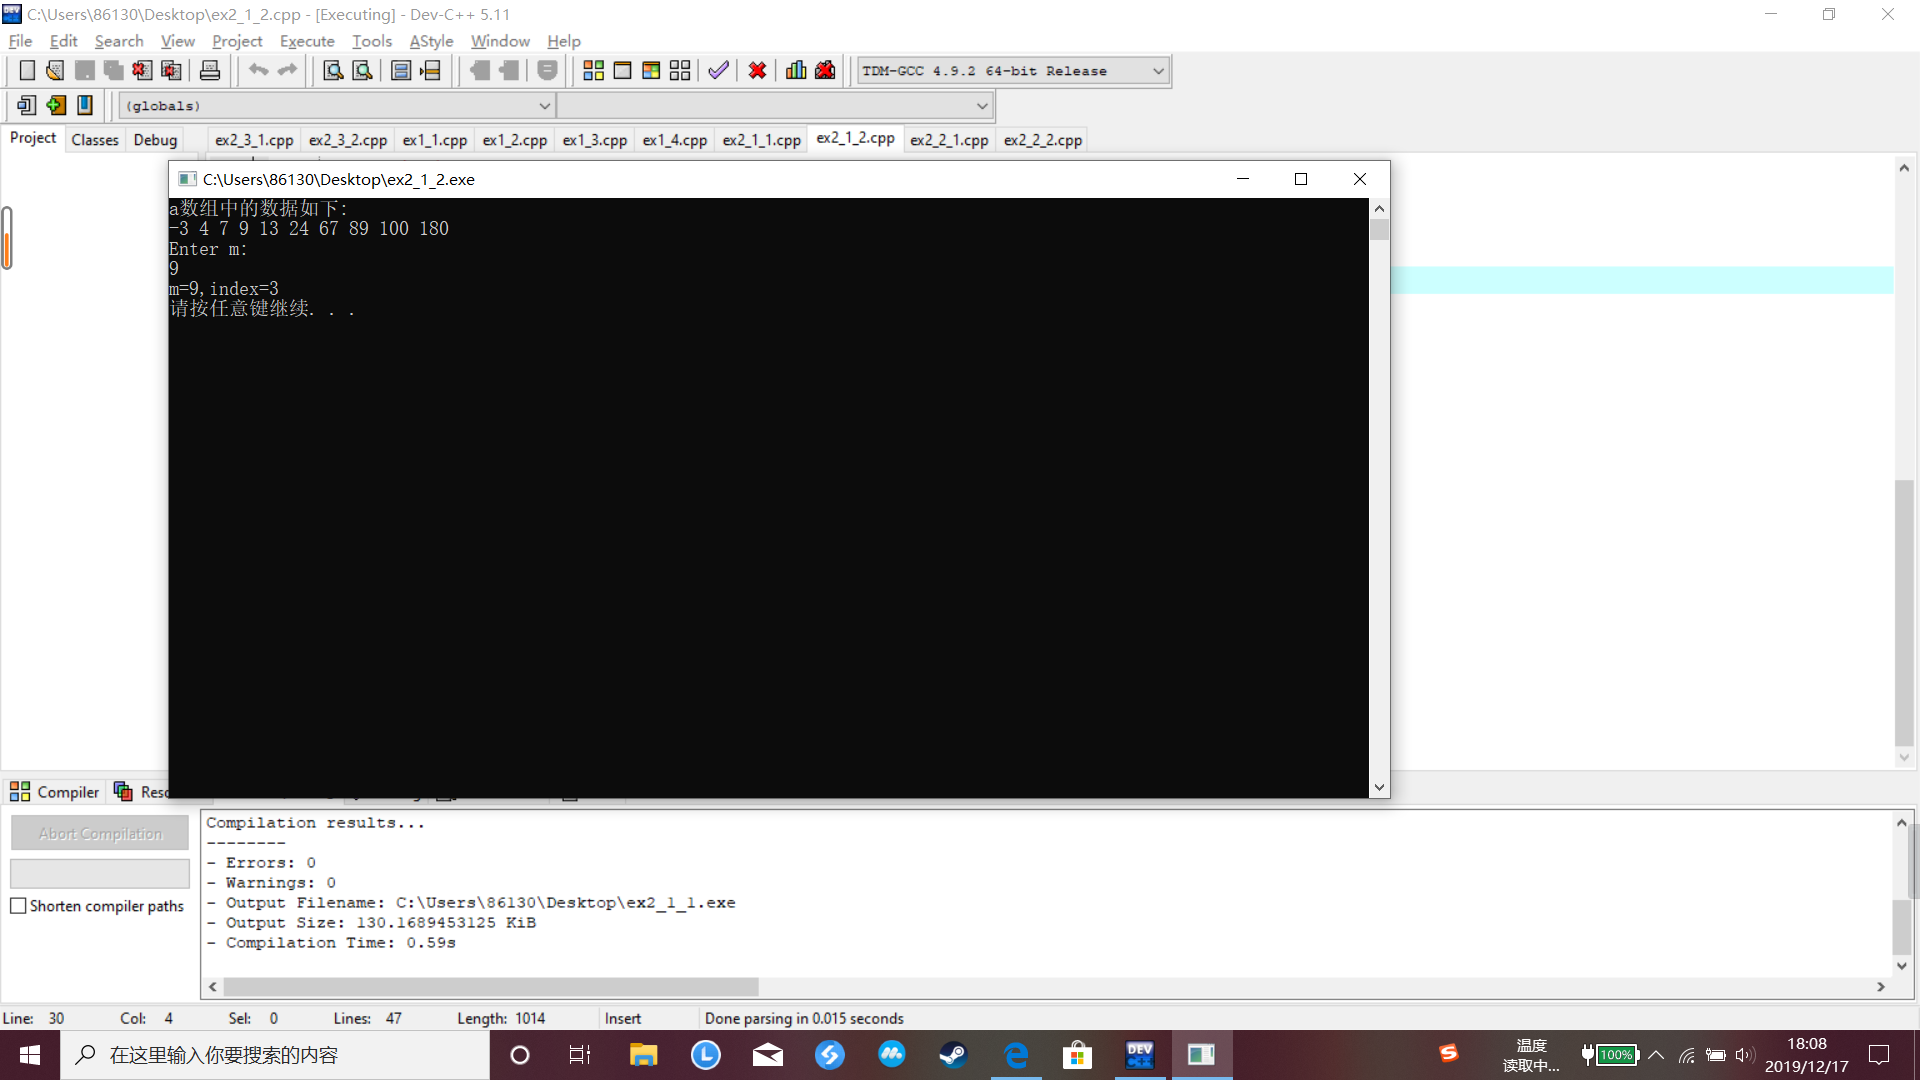Open the empty function list dropdown
1920x1080 pixels.
981,106
